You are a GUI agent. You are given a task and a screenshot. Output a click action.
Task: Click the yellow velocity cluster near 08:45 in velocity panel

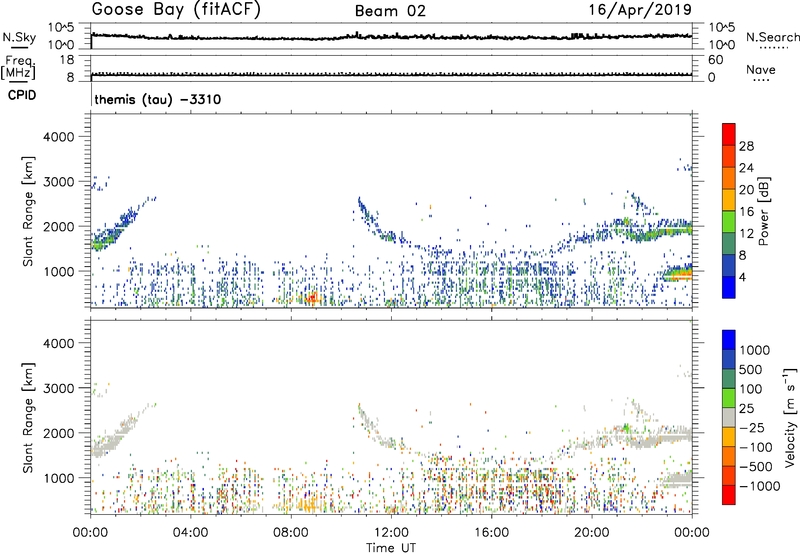pyautogui.click(x=307, y=505)
